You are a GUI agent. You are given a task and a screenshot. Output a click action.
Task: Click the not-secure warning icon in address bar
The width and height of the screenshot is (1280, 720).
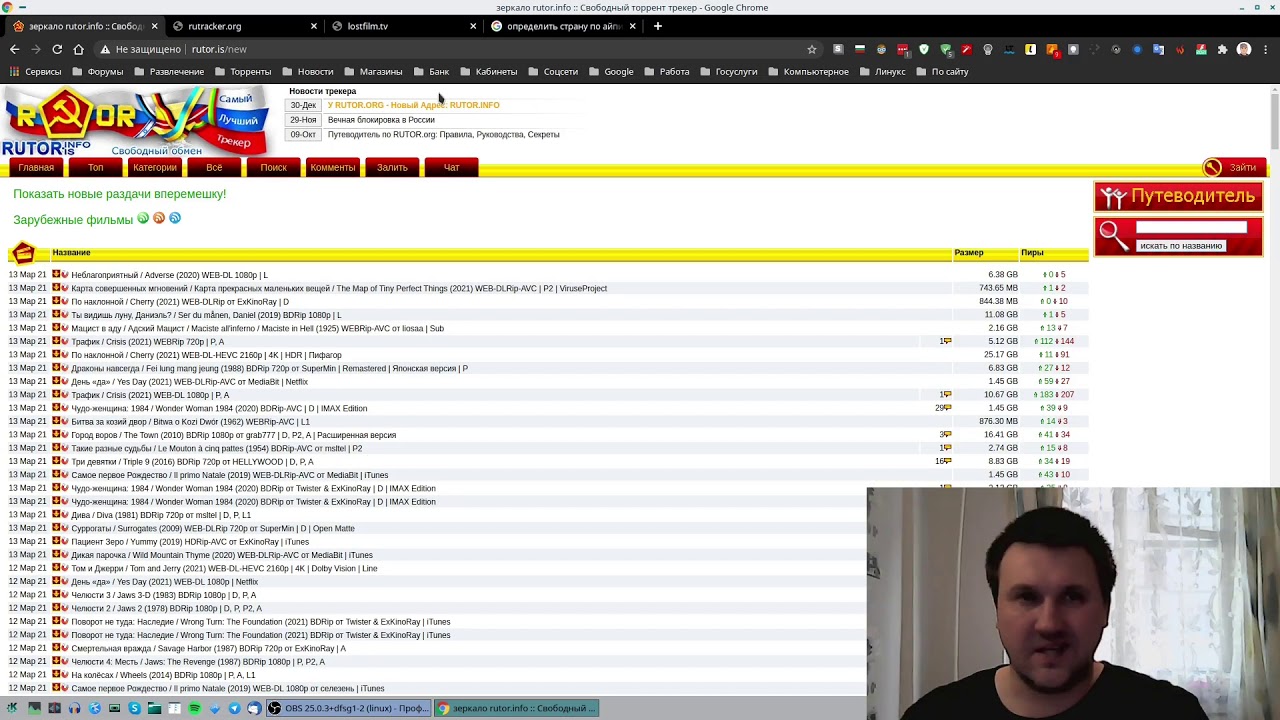coord(105,49)
